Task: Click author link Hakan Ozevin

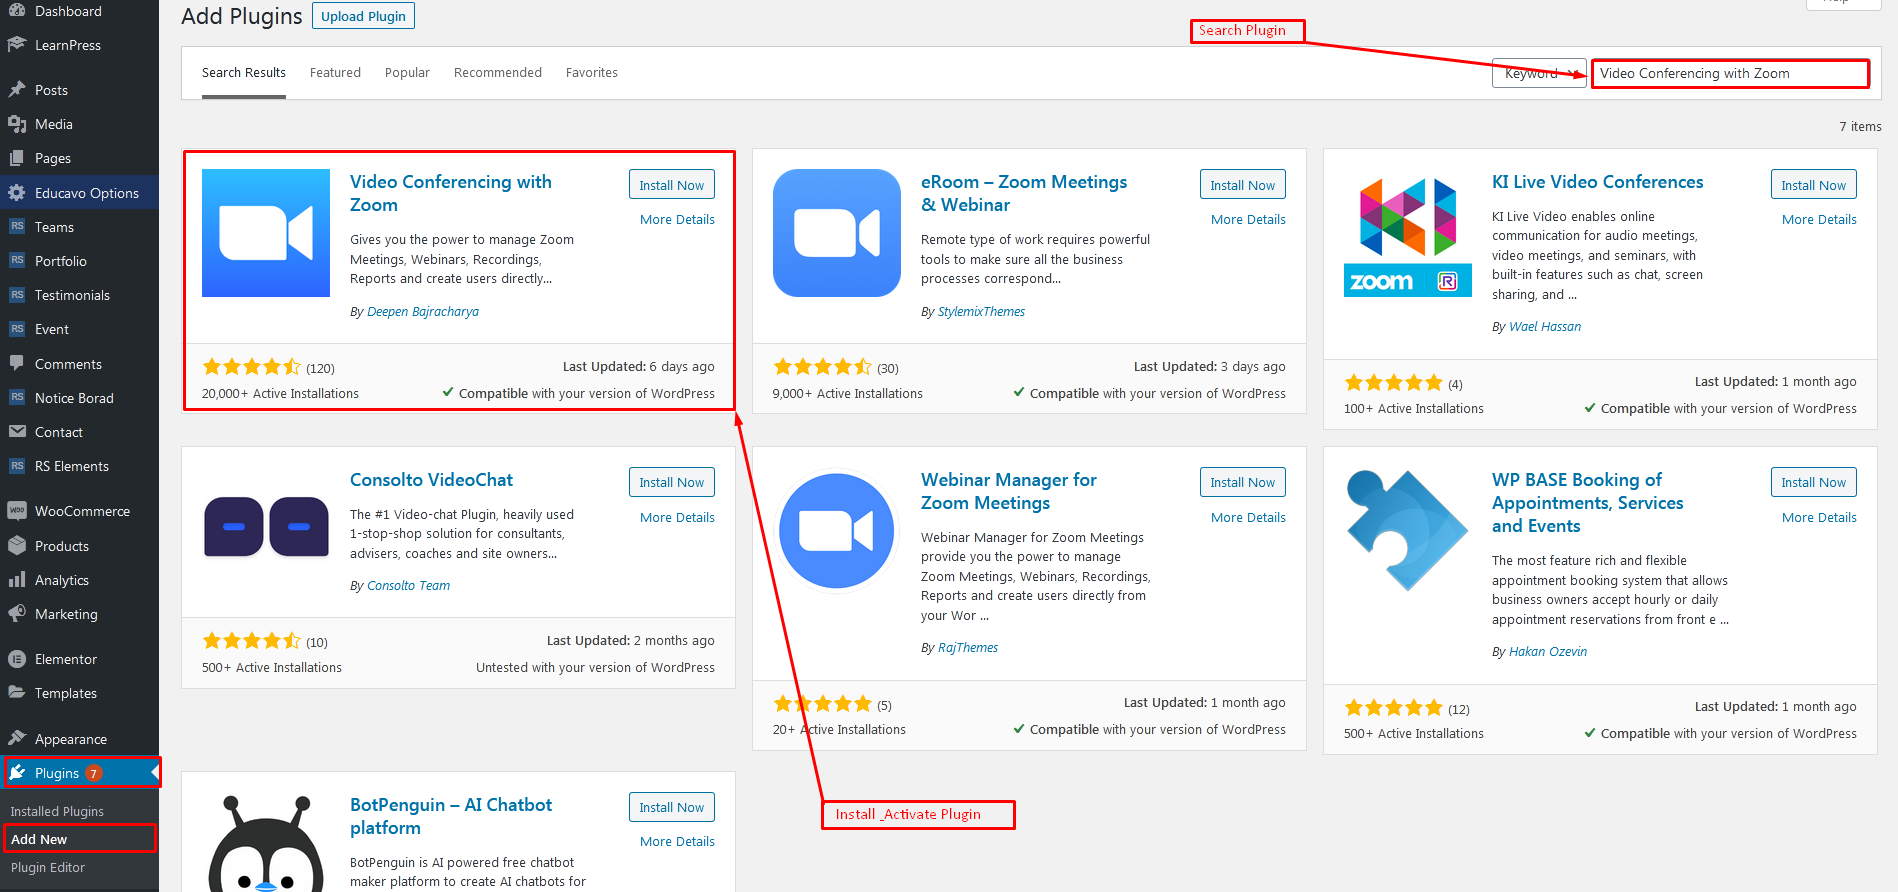Action: pyautogui.click(x=1548, y=652)
